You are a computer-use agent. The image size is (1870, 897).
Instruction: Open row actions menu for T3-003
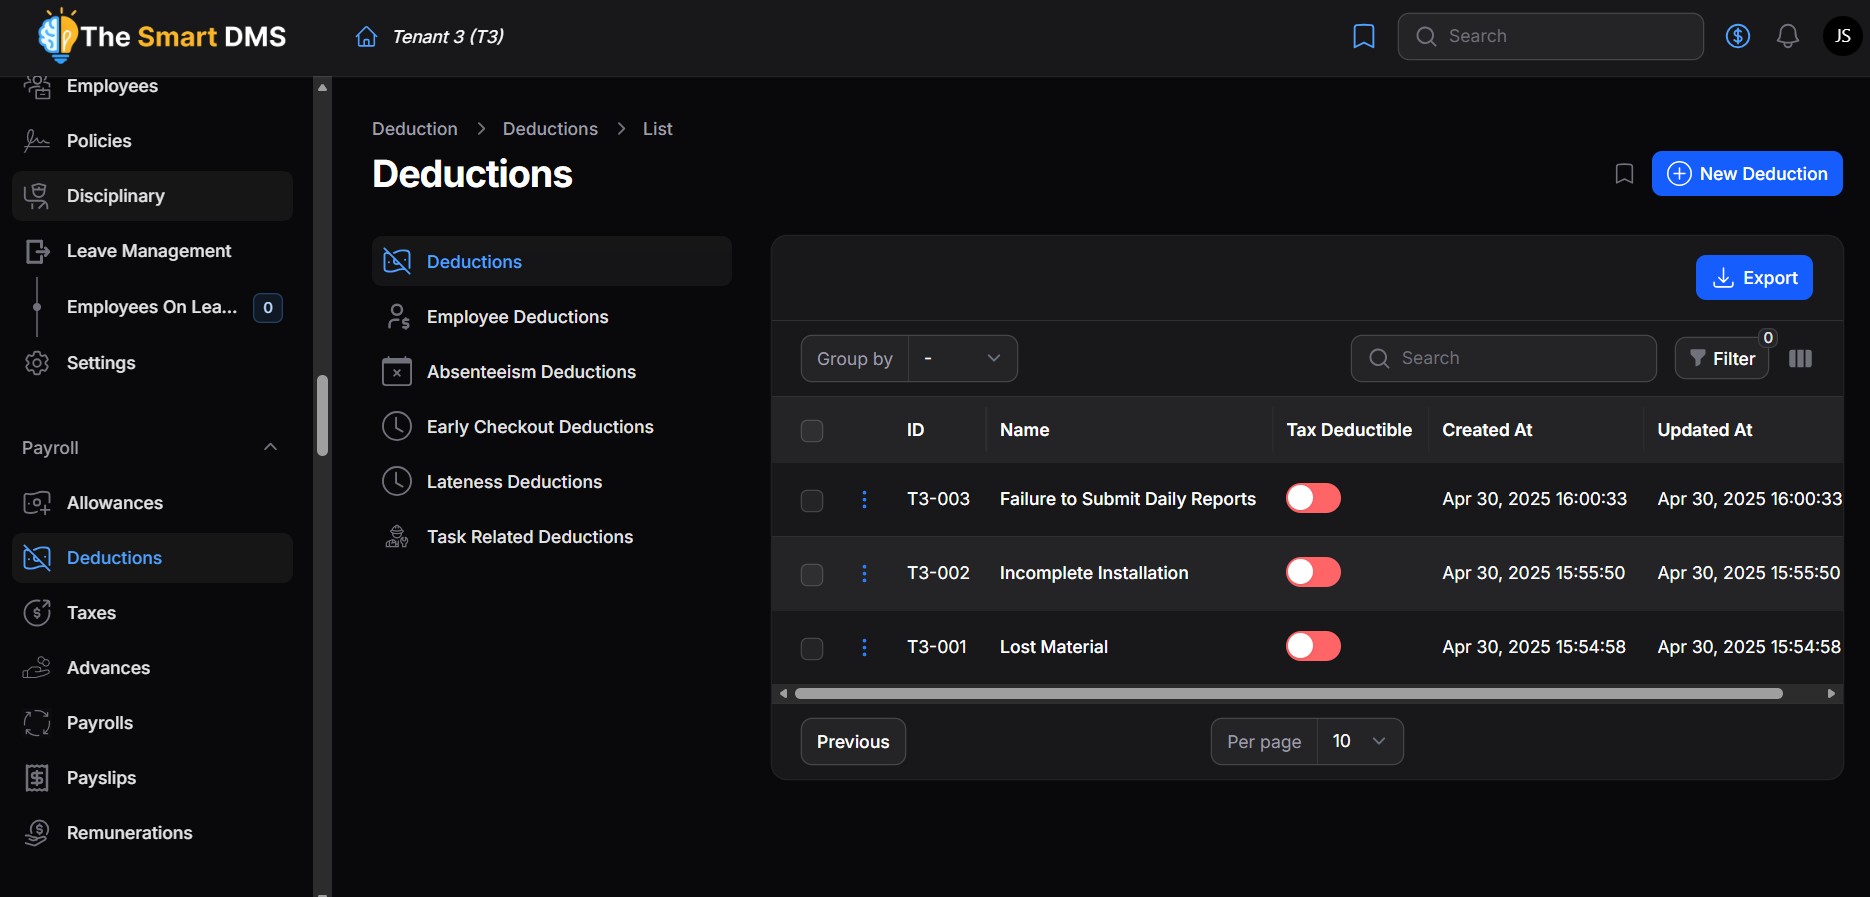[864, 499]
